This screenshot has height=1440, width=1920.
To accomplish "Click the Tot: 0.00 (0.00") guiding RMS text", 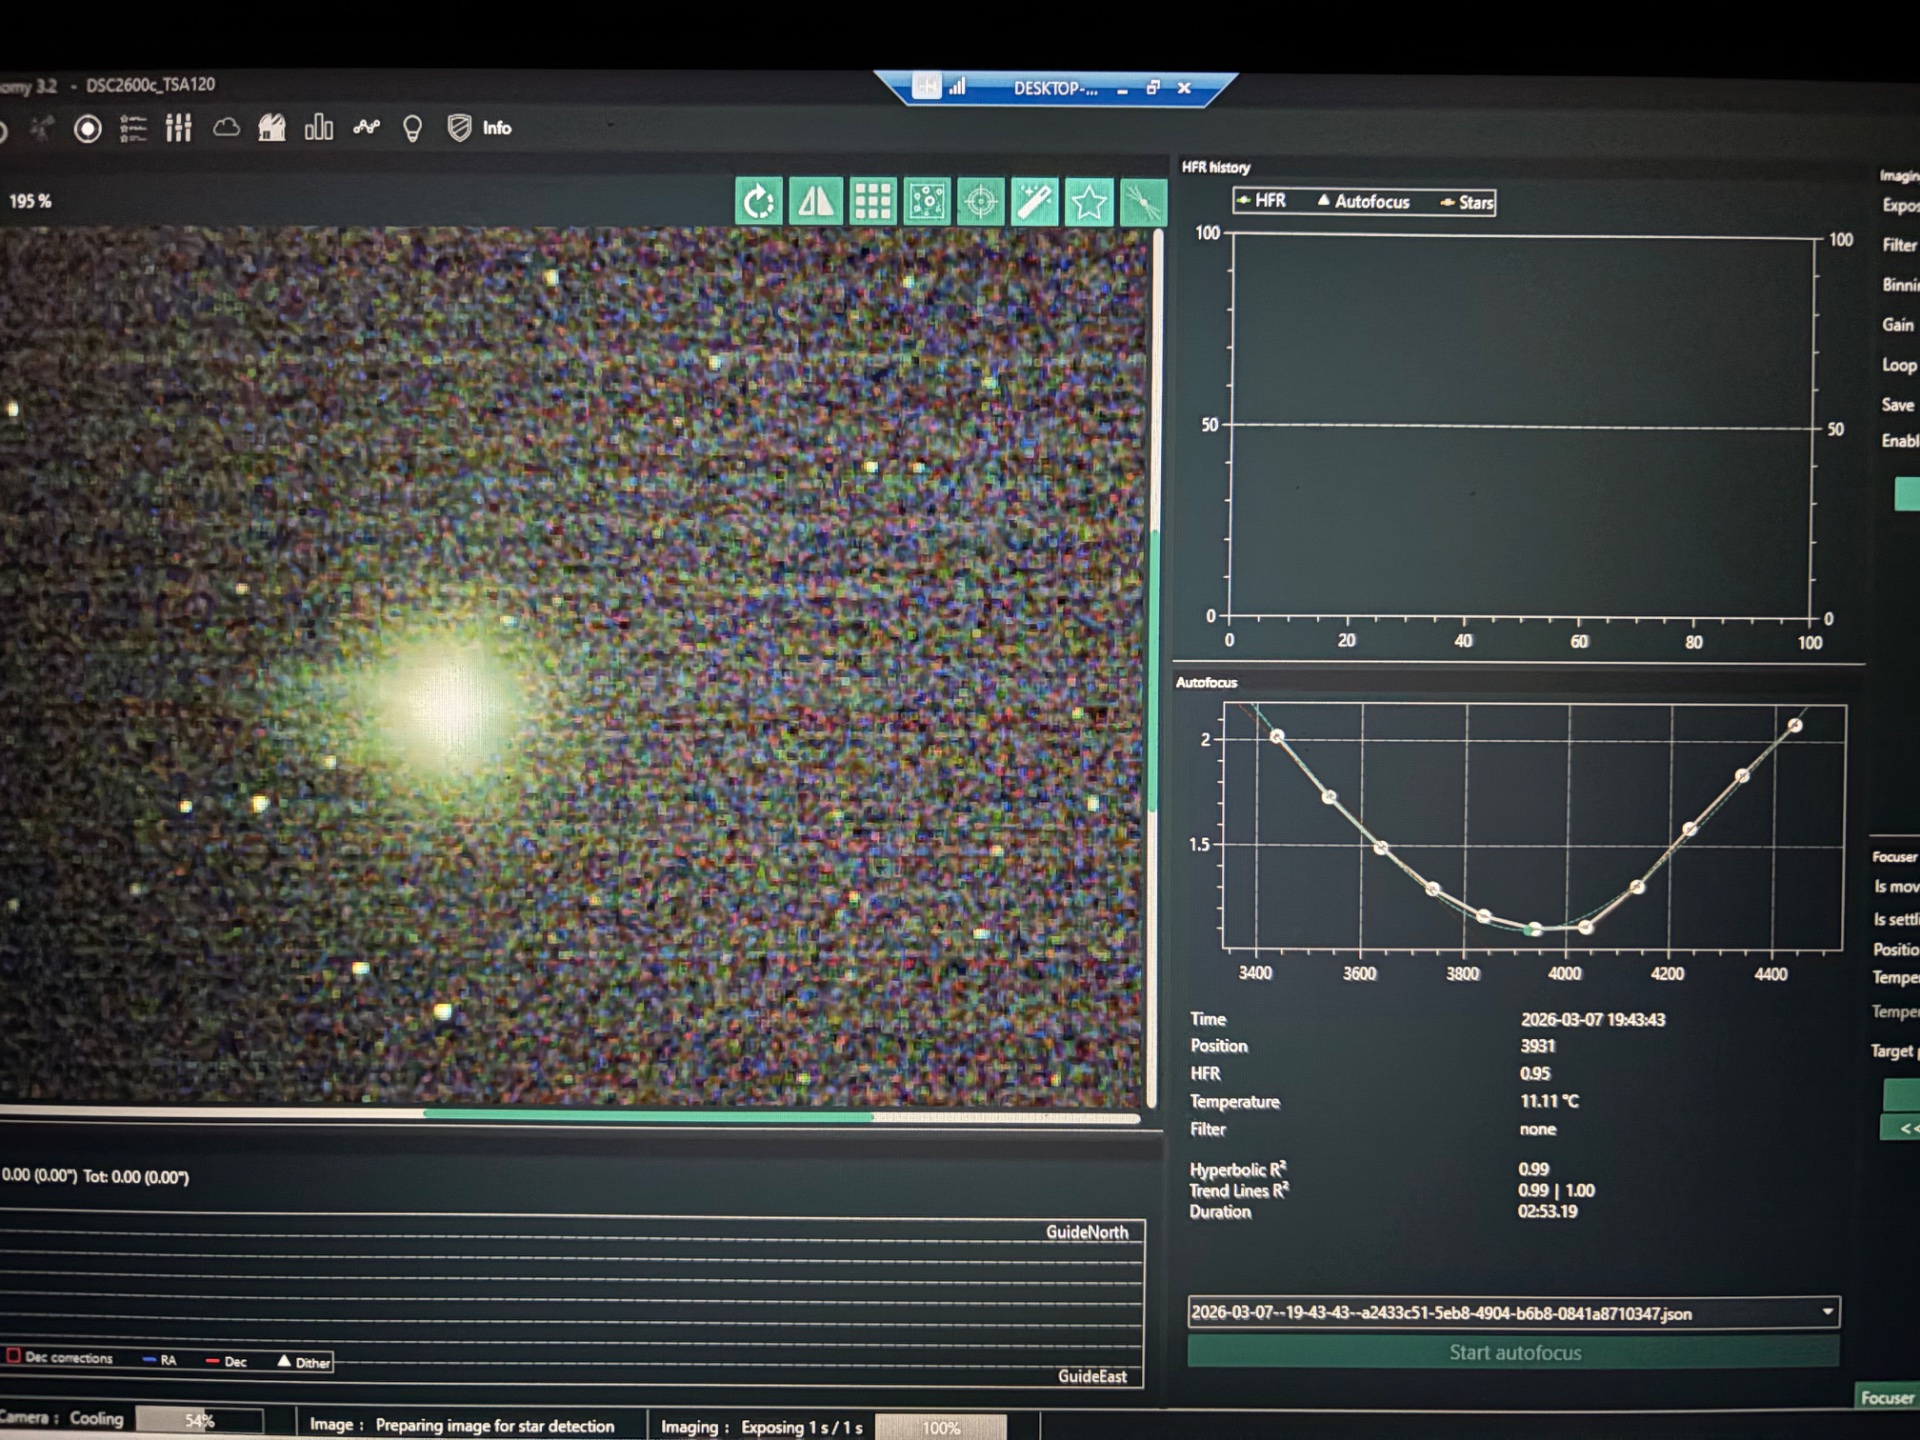I will [136, 1177].
